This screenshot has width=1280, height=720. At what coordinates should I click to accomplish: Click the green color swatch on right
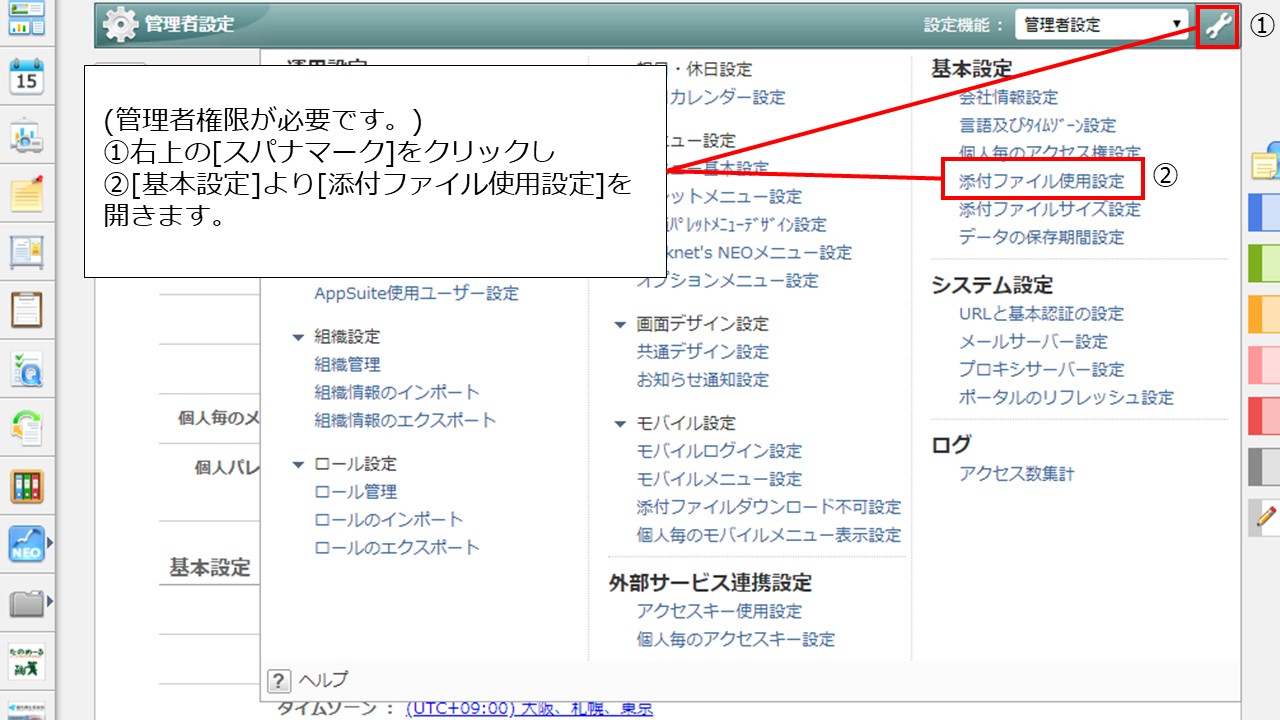point(1264,264)
